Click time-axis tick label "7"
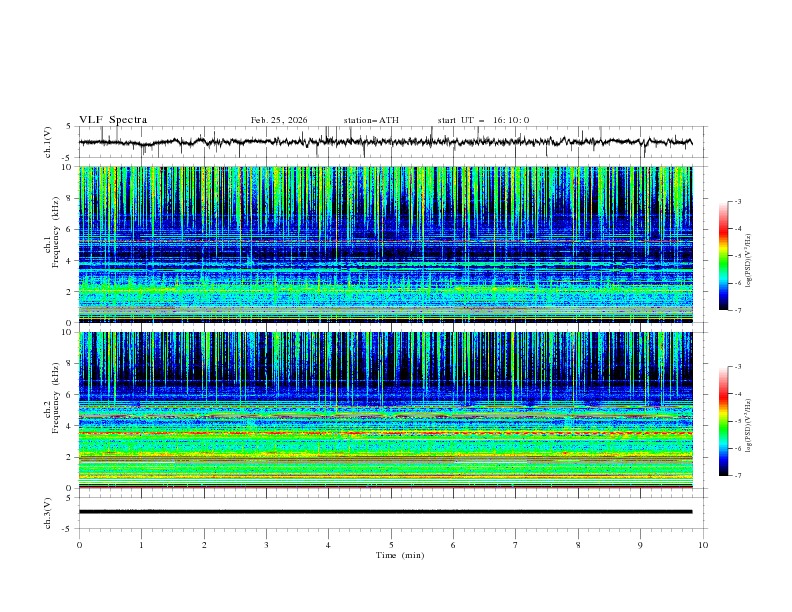Image resolution: width=792 pixels, height=612 pixels. [x=516, y=545]
